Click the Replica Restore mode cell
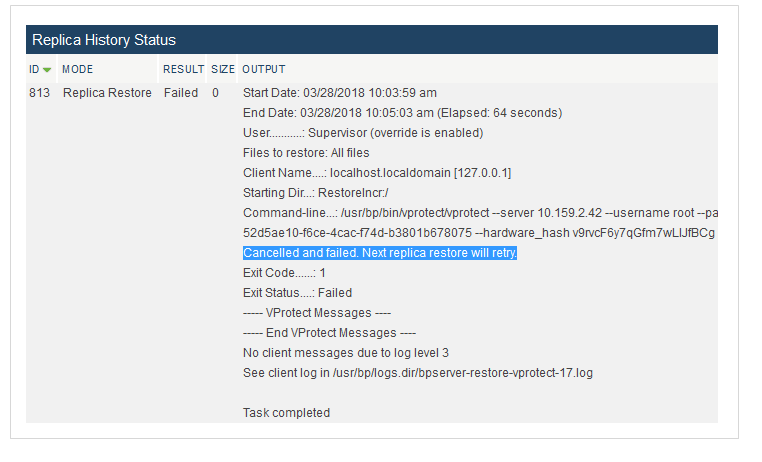The width and height of the screenshot is (762, 462). tap(107, 93)
